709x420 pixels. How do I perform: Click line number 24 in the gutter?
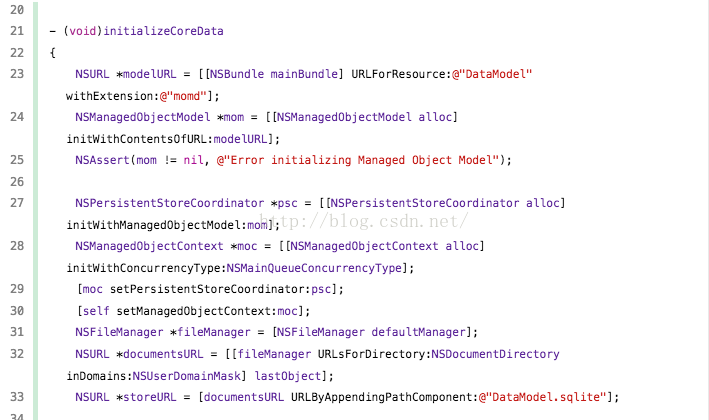pyautogui.click(x=17, y=117)
